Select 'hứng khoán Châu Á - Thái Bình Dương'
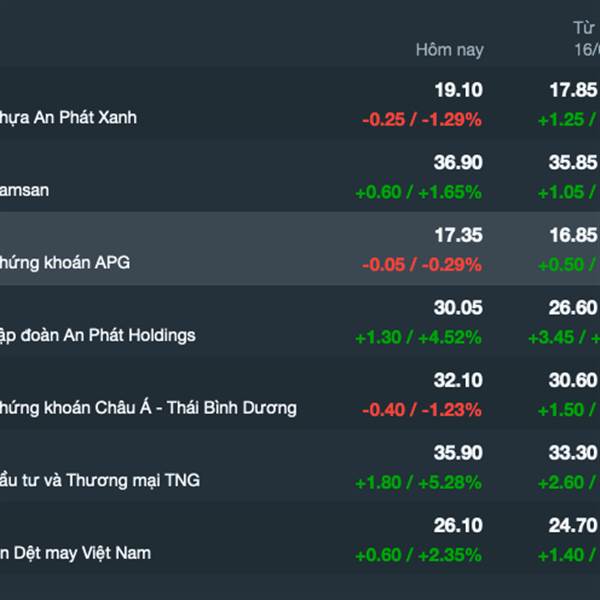This screenshot has height=600, width=600. 148,408
